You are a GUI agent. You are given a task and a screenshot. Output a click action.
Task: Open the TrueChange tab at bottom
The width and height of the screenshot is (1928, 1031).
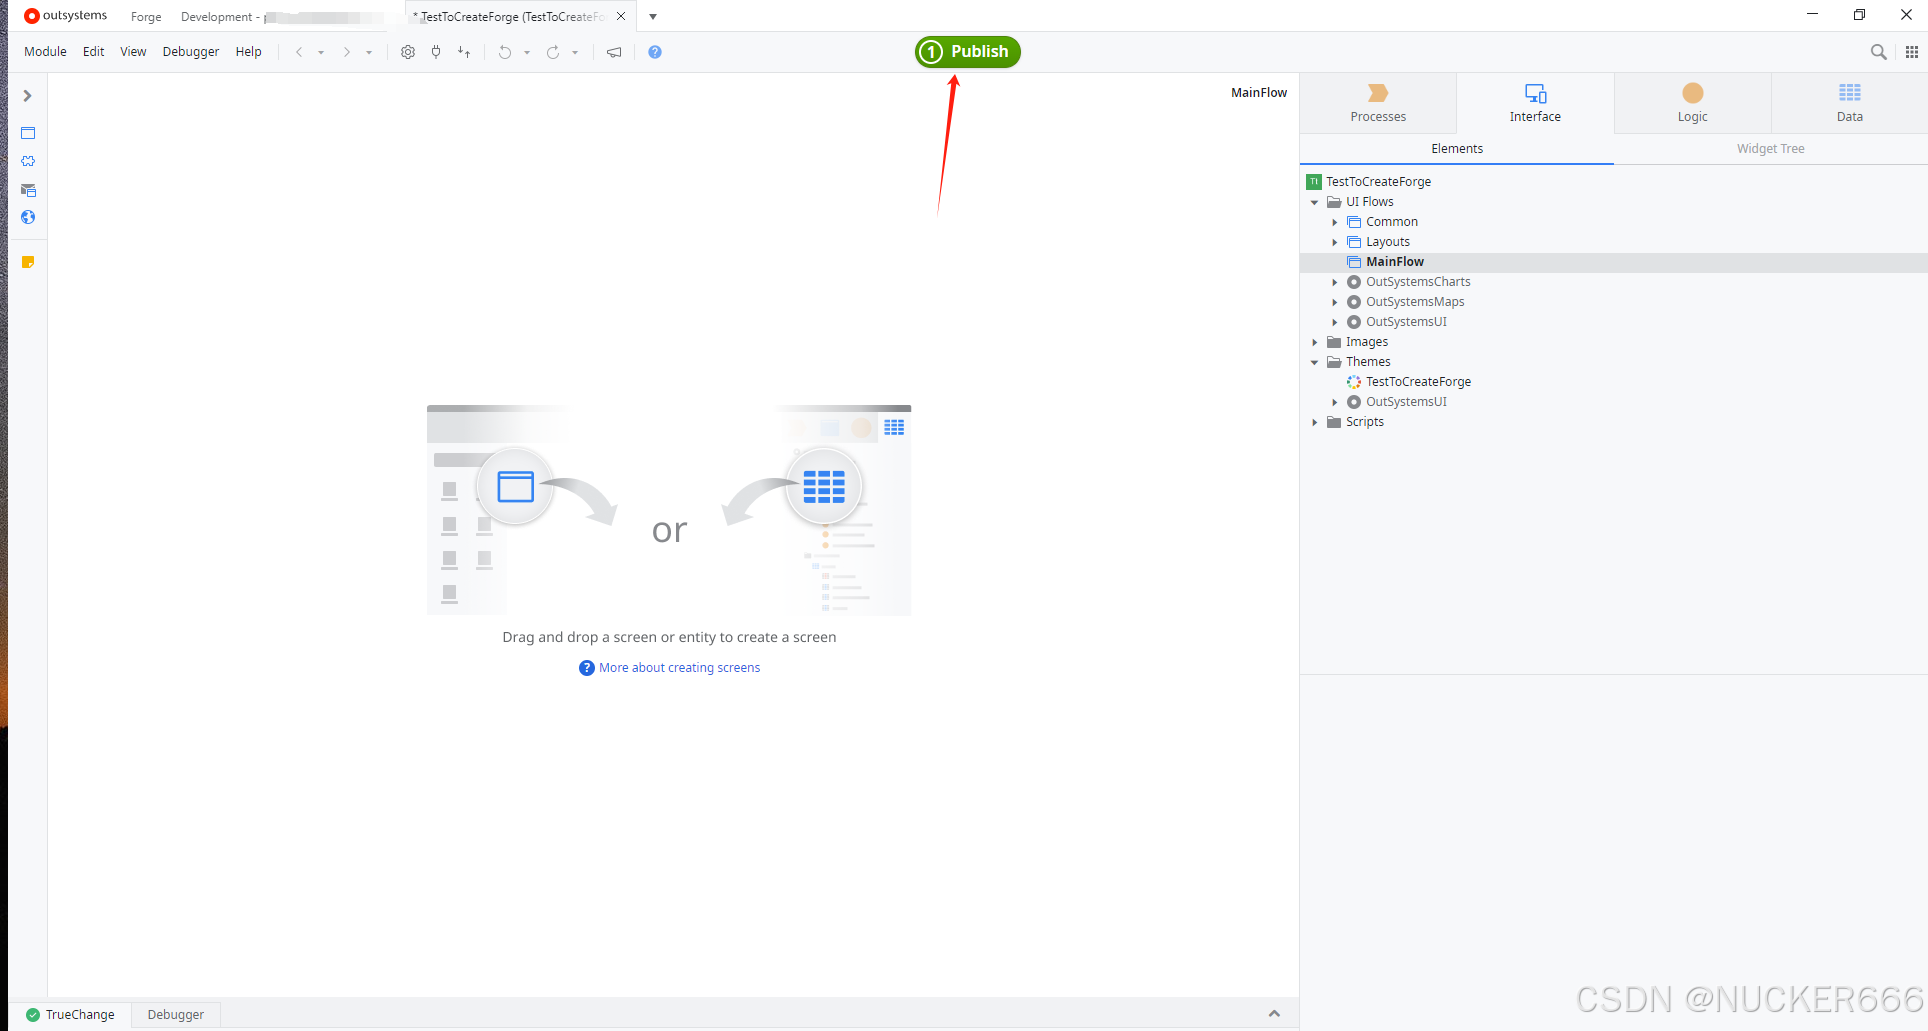70,1014
